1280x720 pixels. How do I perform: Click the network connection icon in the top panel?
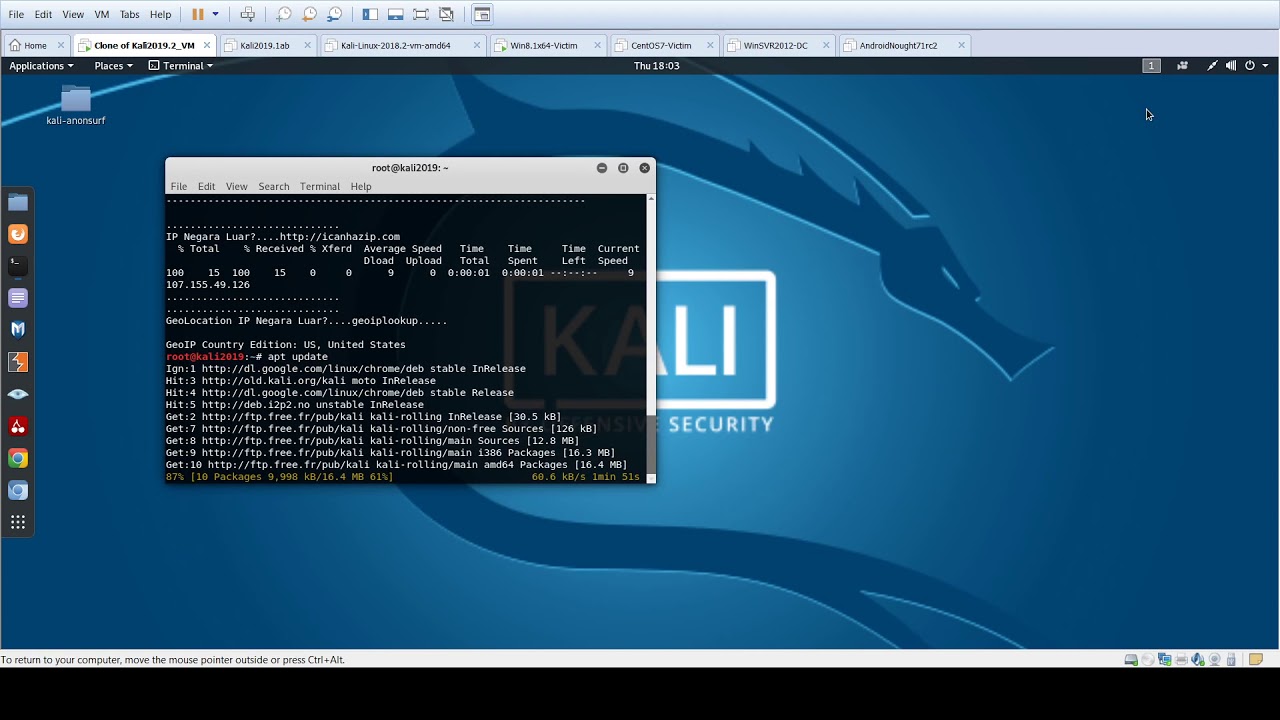click(x=1212, y=66)
